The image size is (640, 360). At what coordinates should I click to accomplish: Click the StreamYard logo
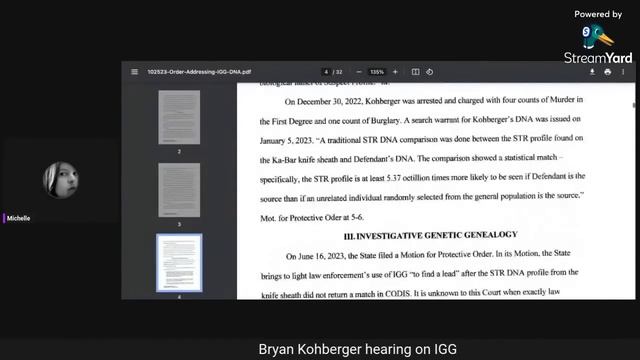[x=598, y=44]
